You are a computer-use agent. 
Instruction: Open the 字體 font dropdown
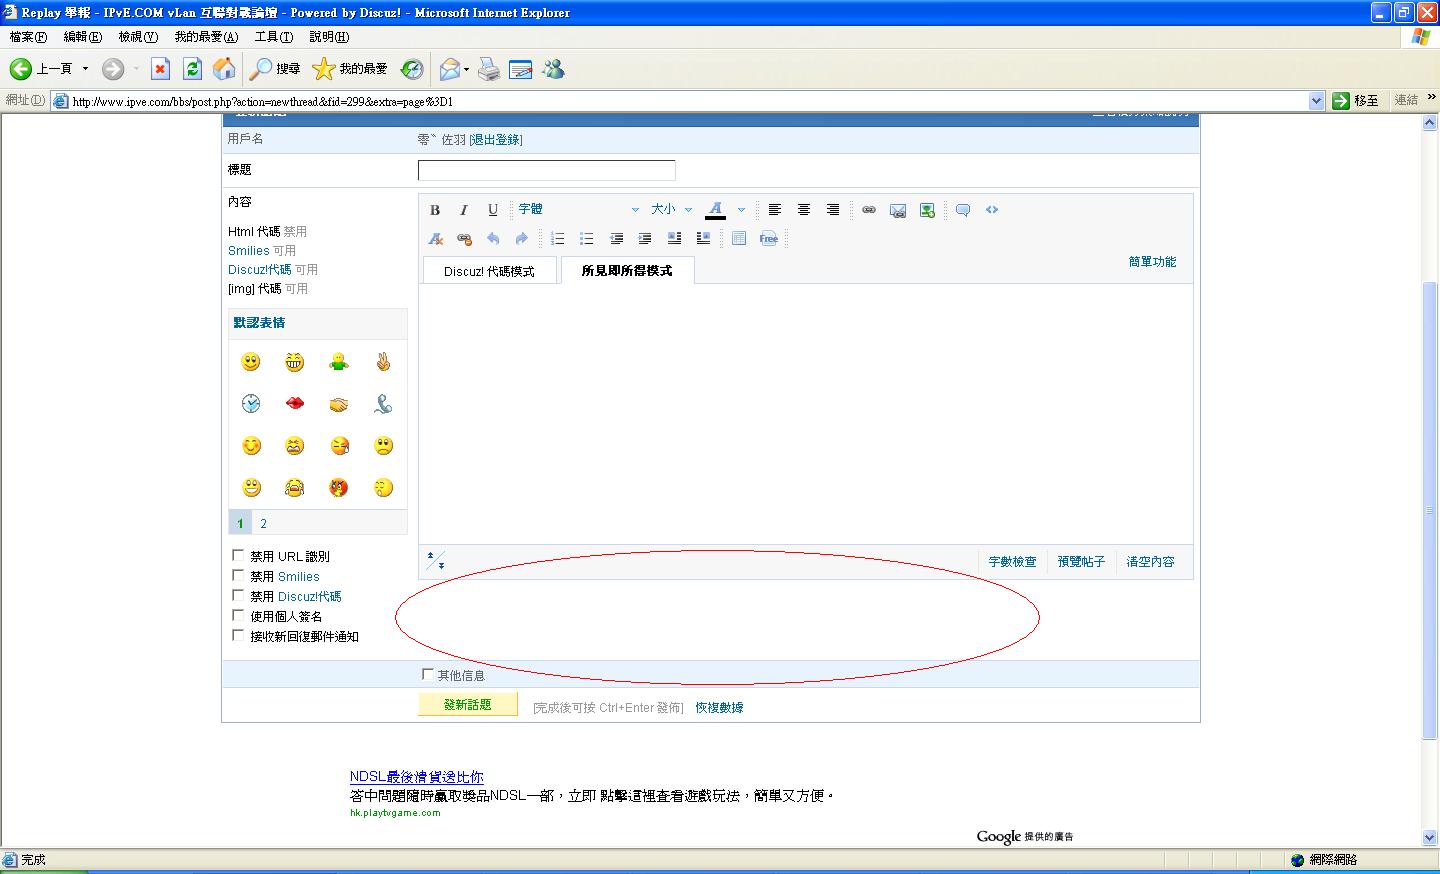tap(578, 210)
